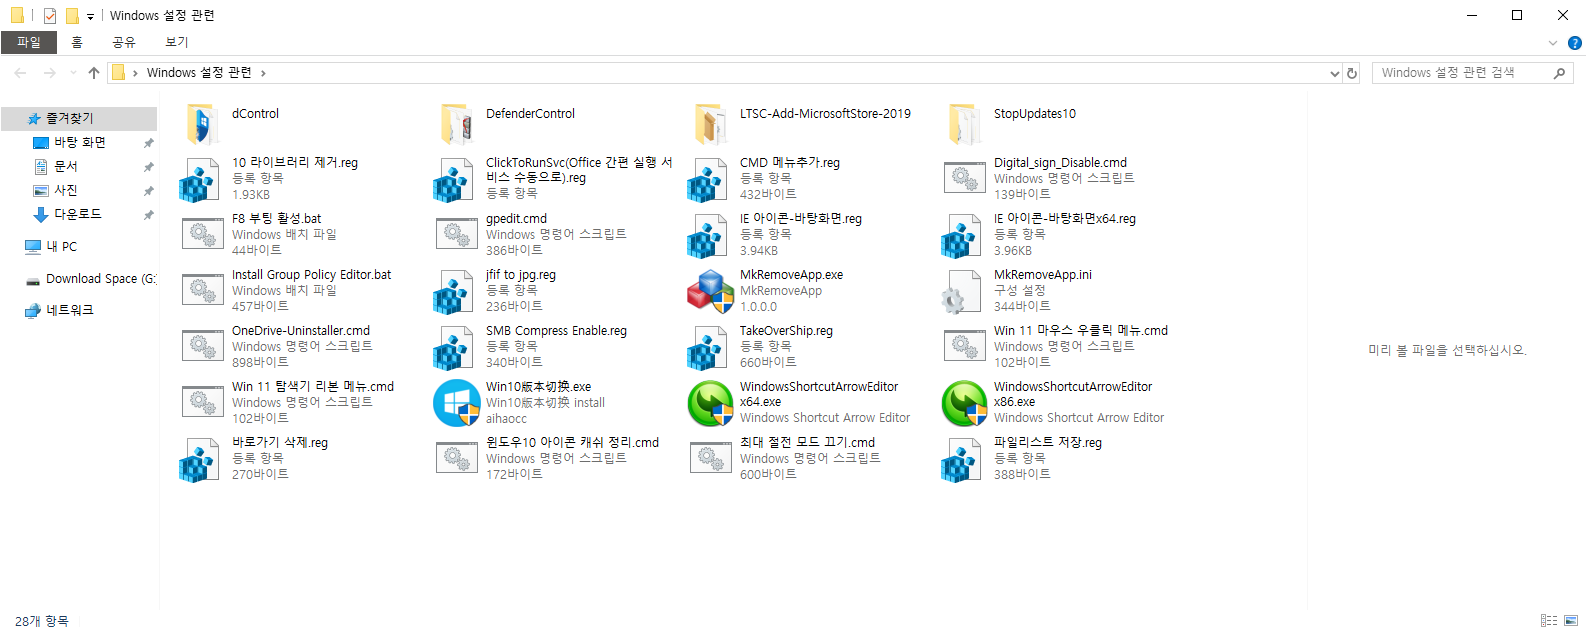Select 즐겨찾기 in the navigation pane
Viewport: 1587px width, 634px height.
tap(79, 118)
